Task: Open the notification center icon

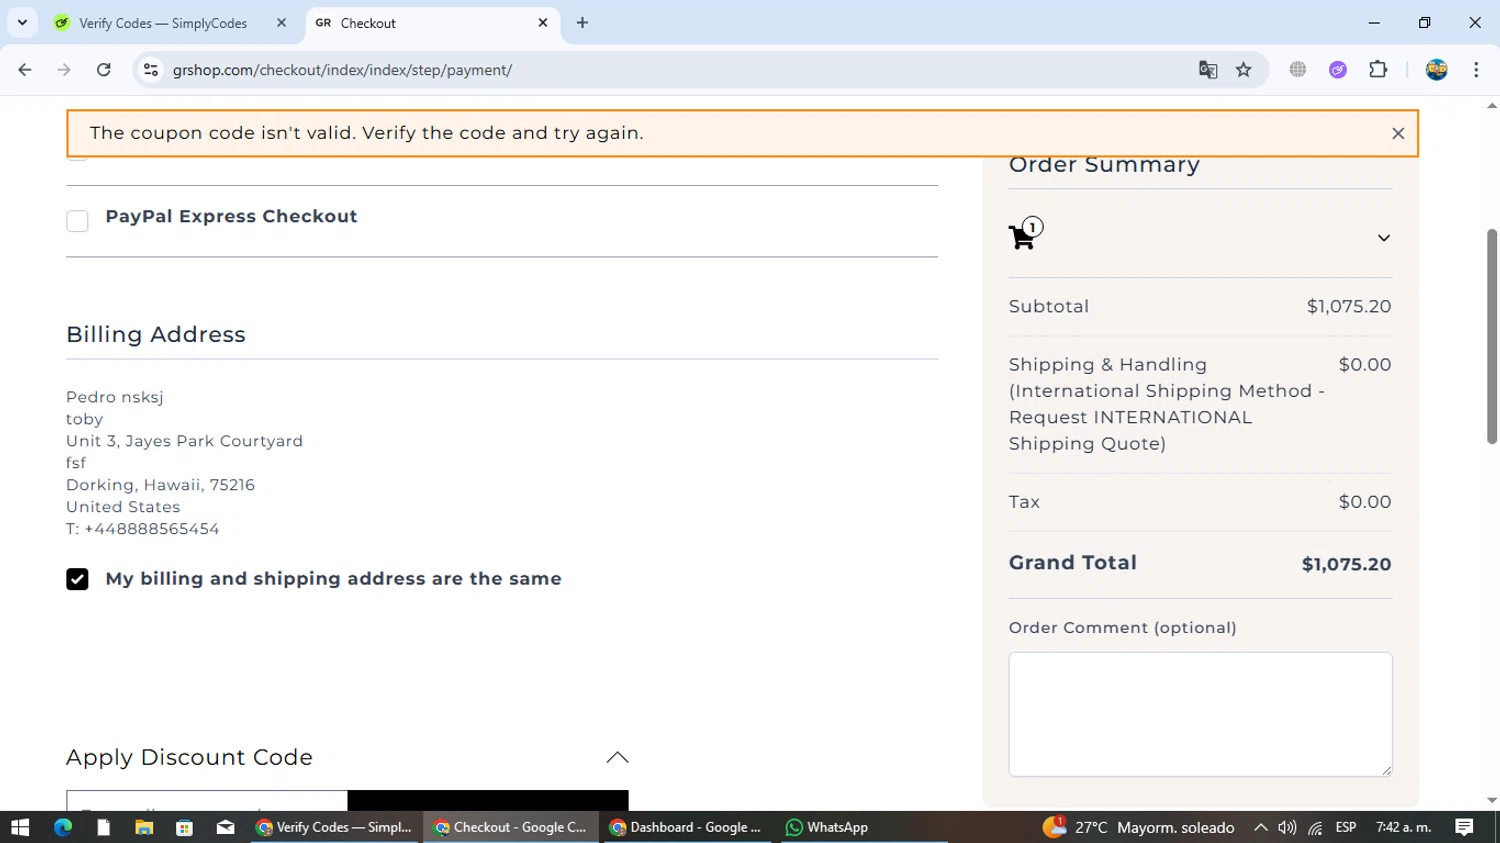Action: (1465, 827)
